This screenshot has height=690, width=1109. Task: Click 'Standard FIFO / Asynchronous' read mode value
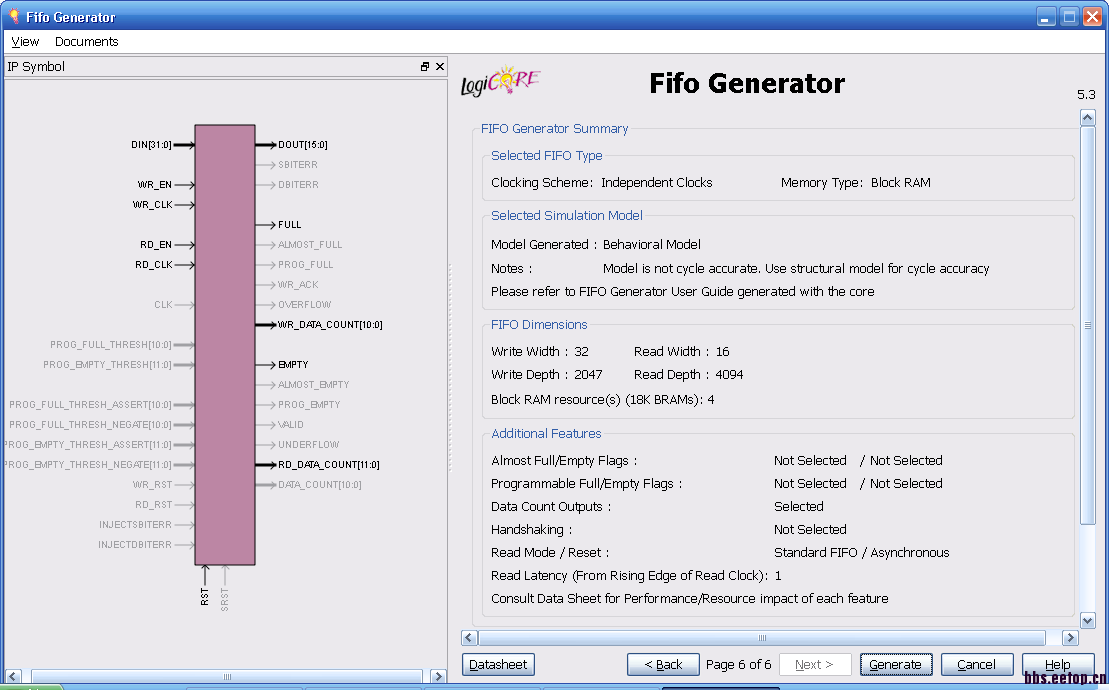tap(861, 553)
